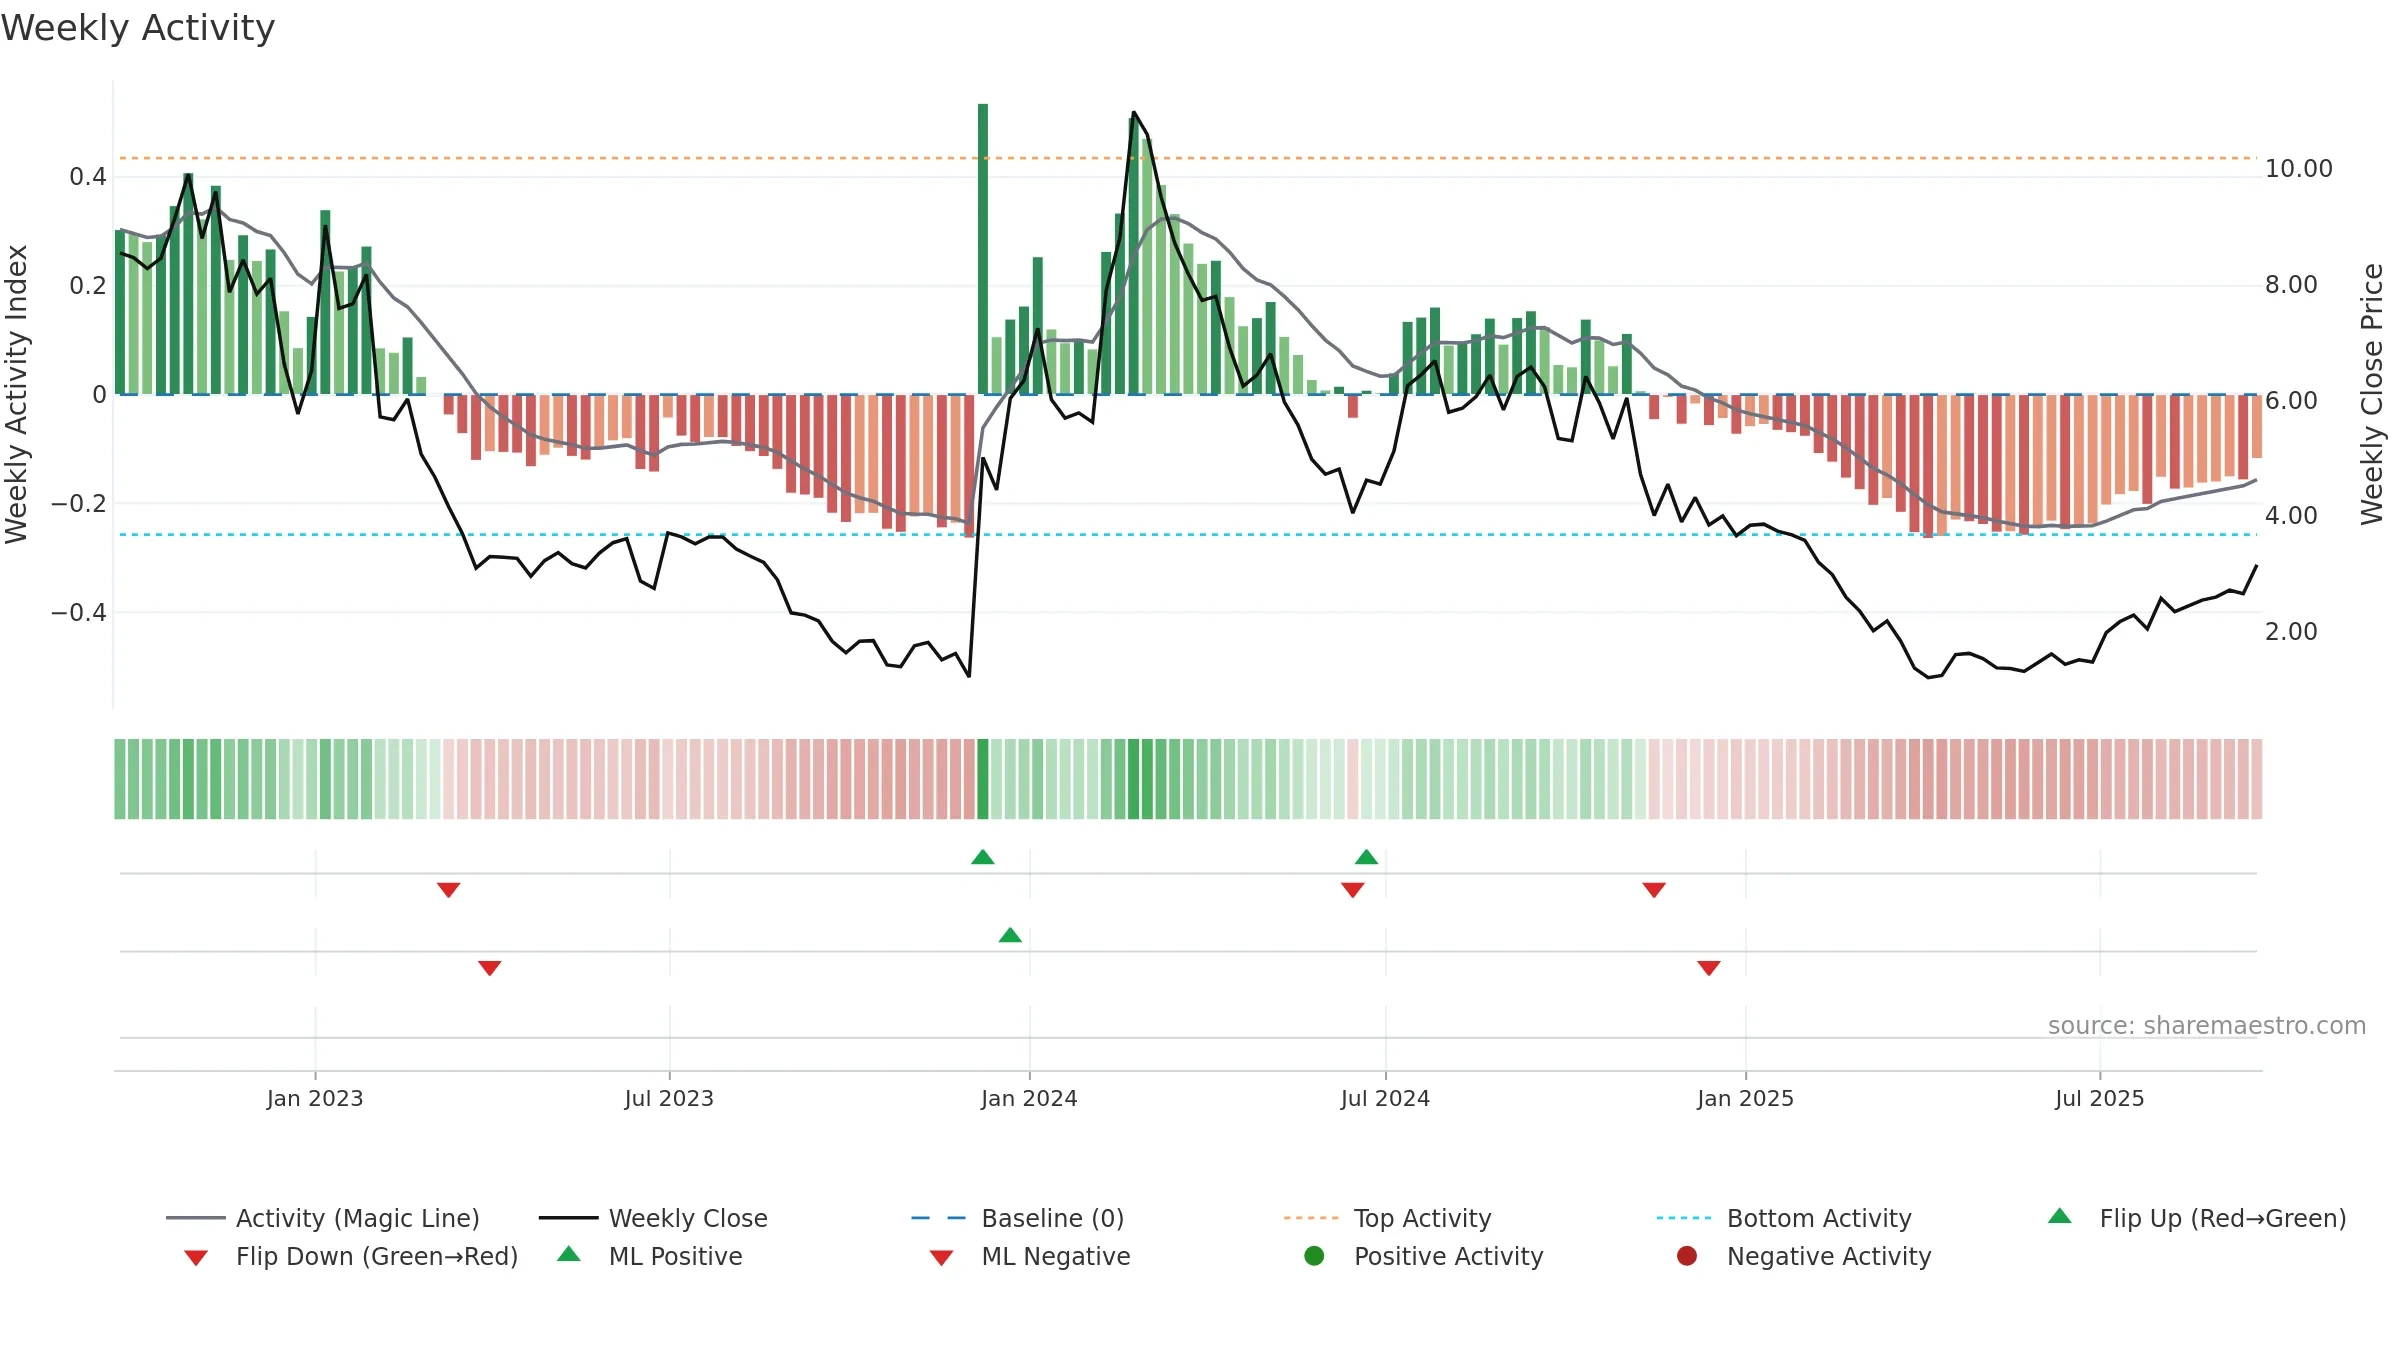This screenshot has height=1350, width=2400.
Task: Click the Jul 2025 x-axis label
Action: coord(2100,1099)
